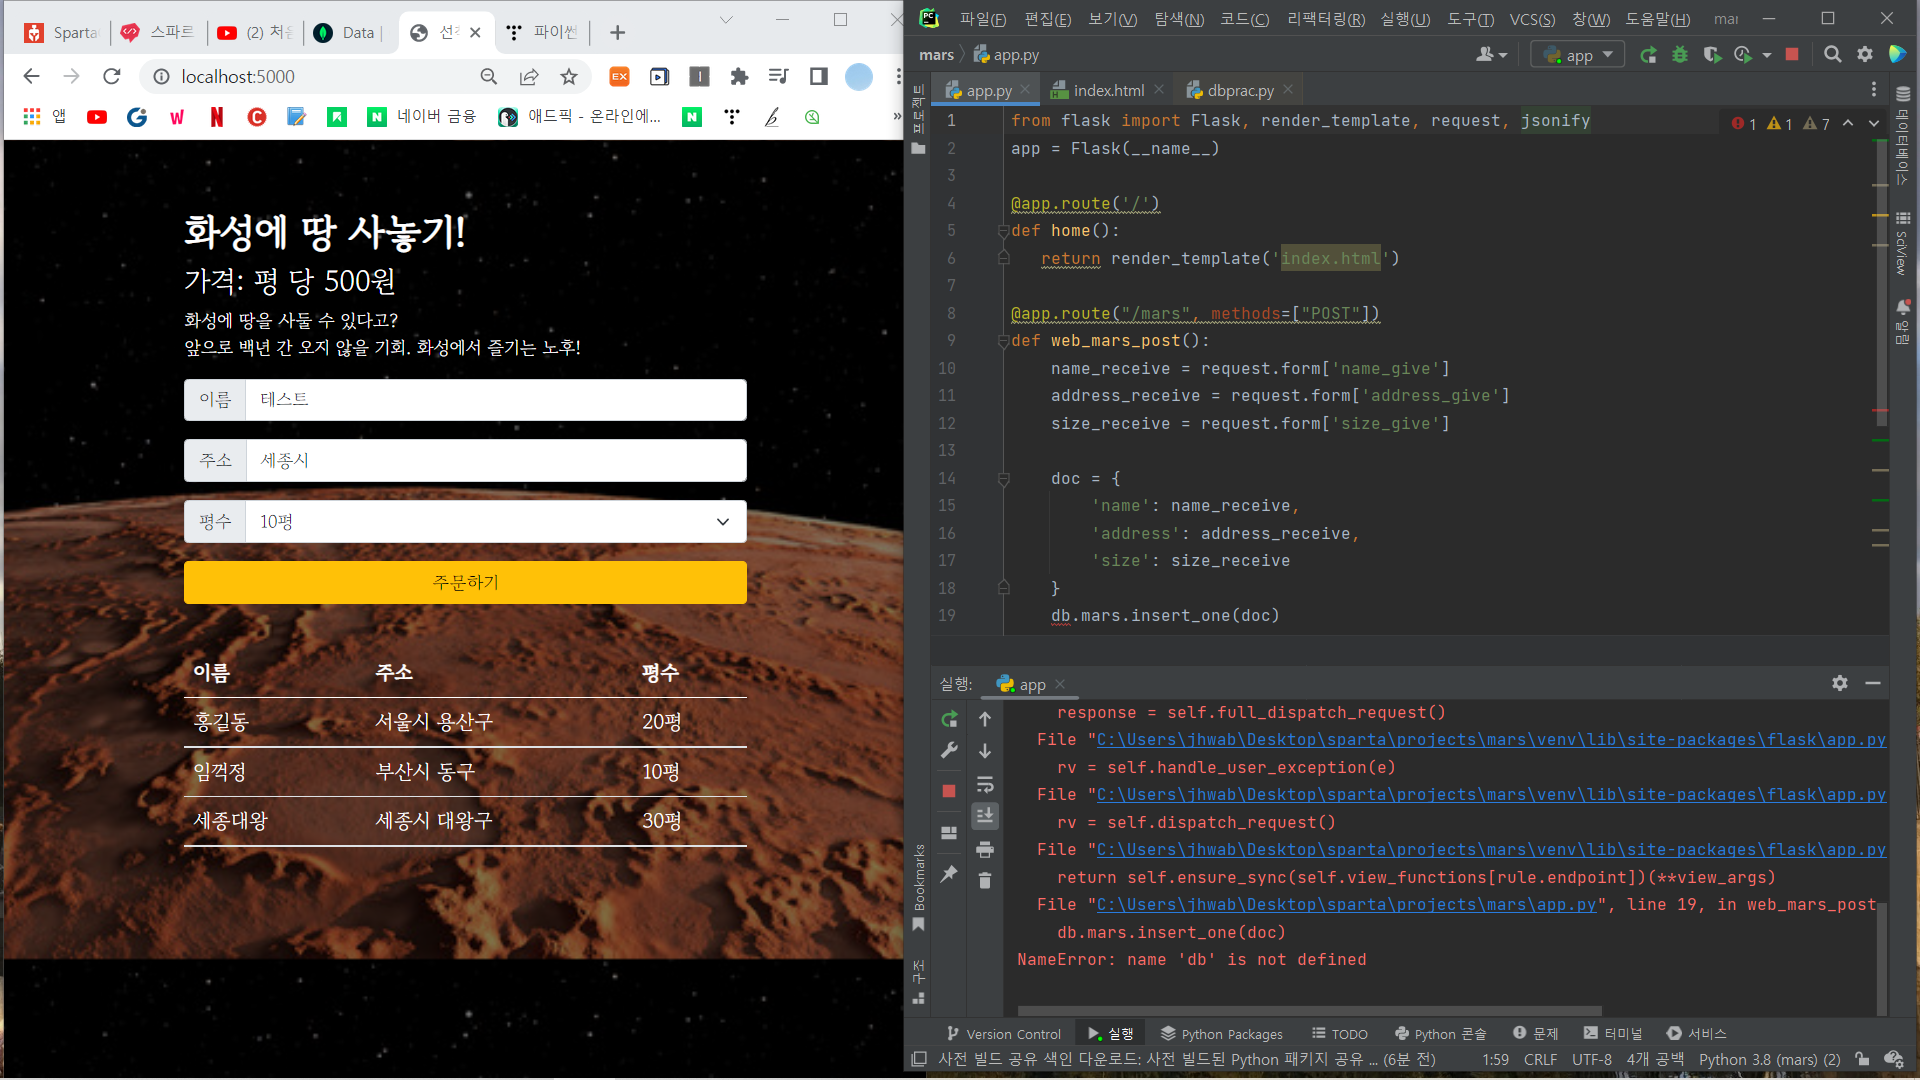Open the Google bookmark icon
This screenshot has width=1920, height=1080.
point(137,117)
